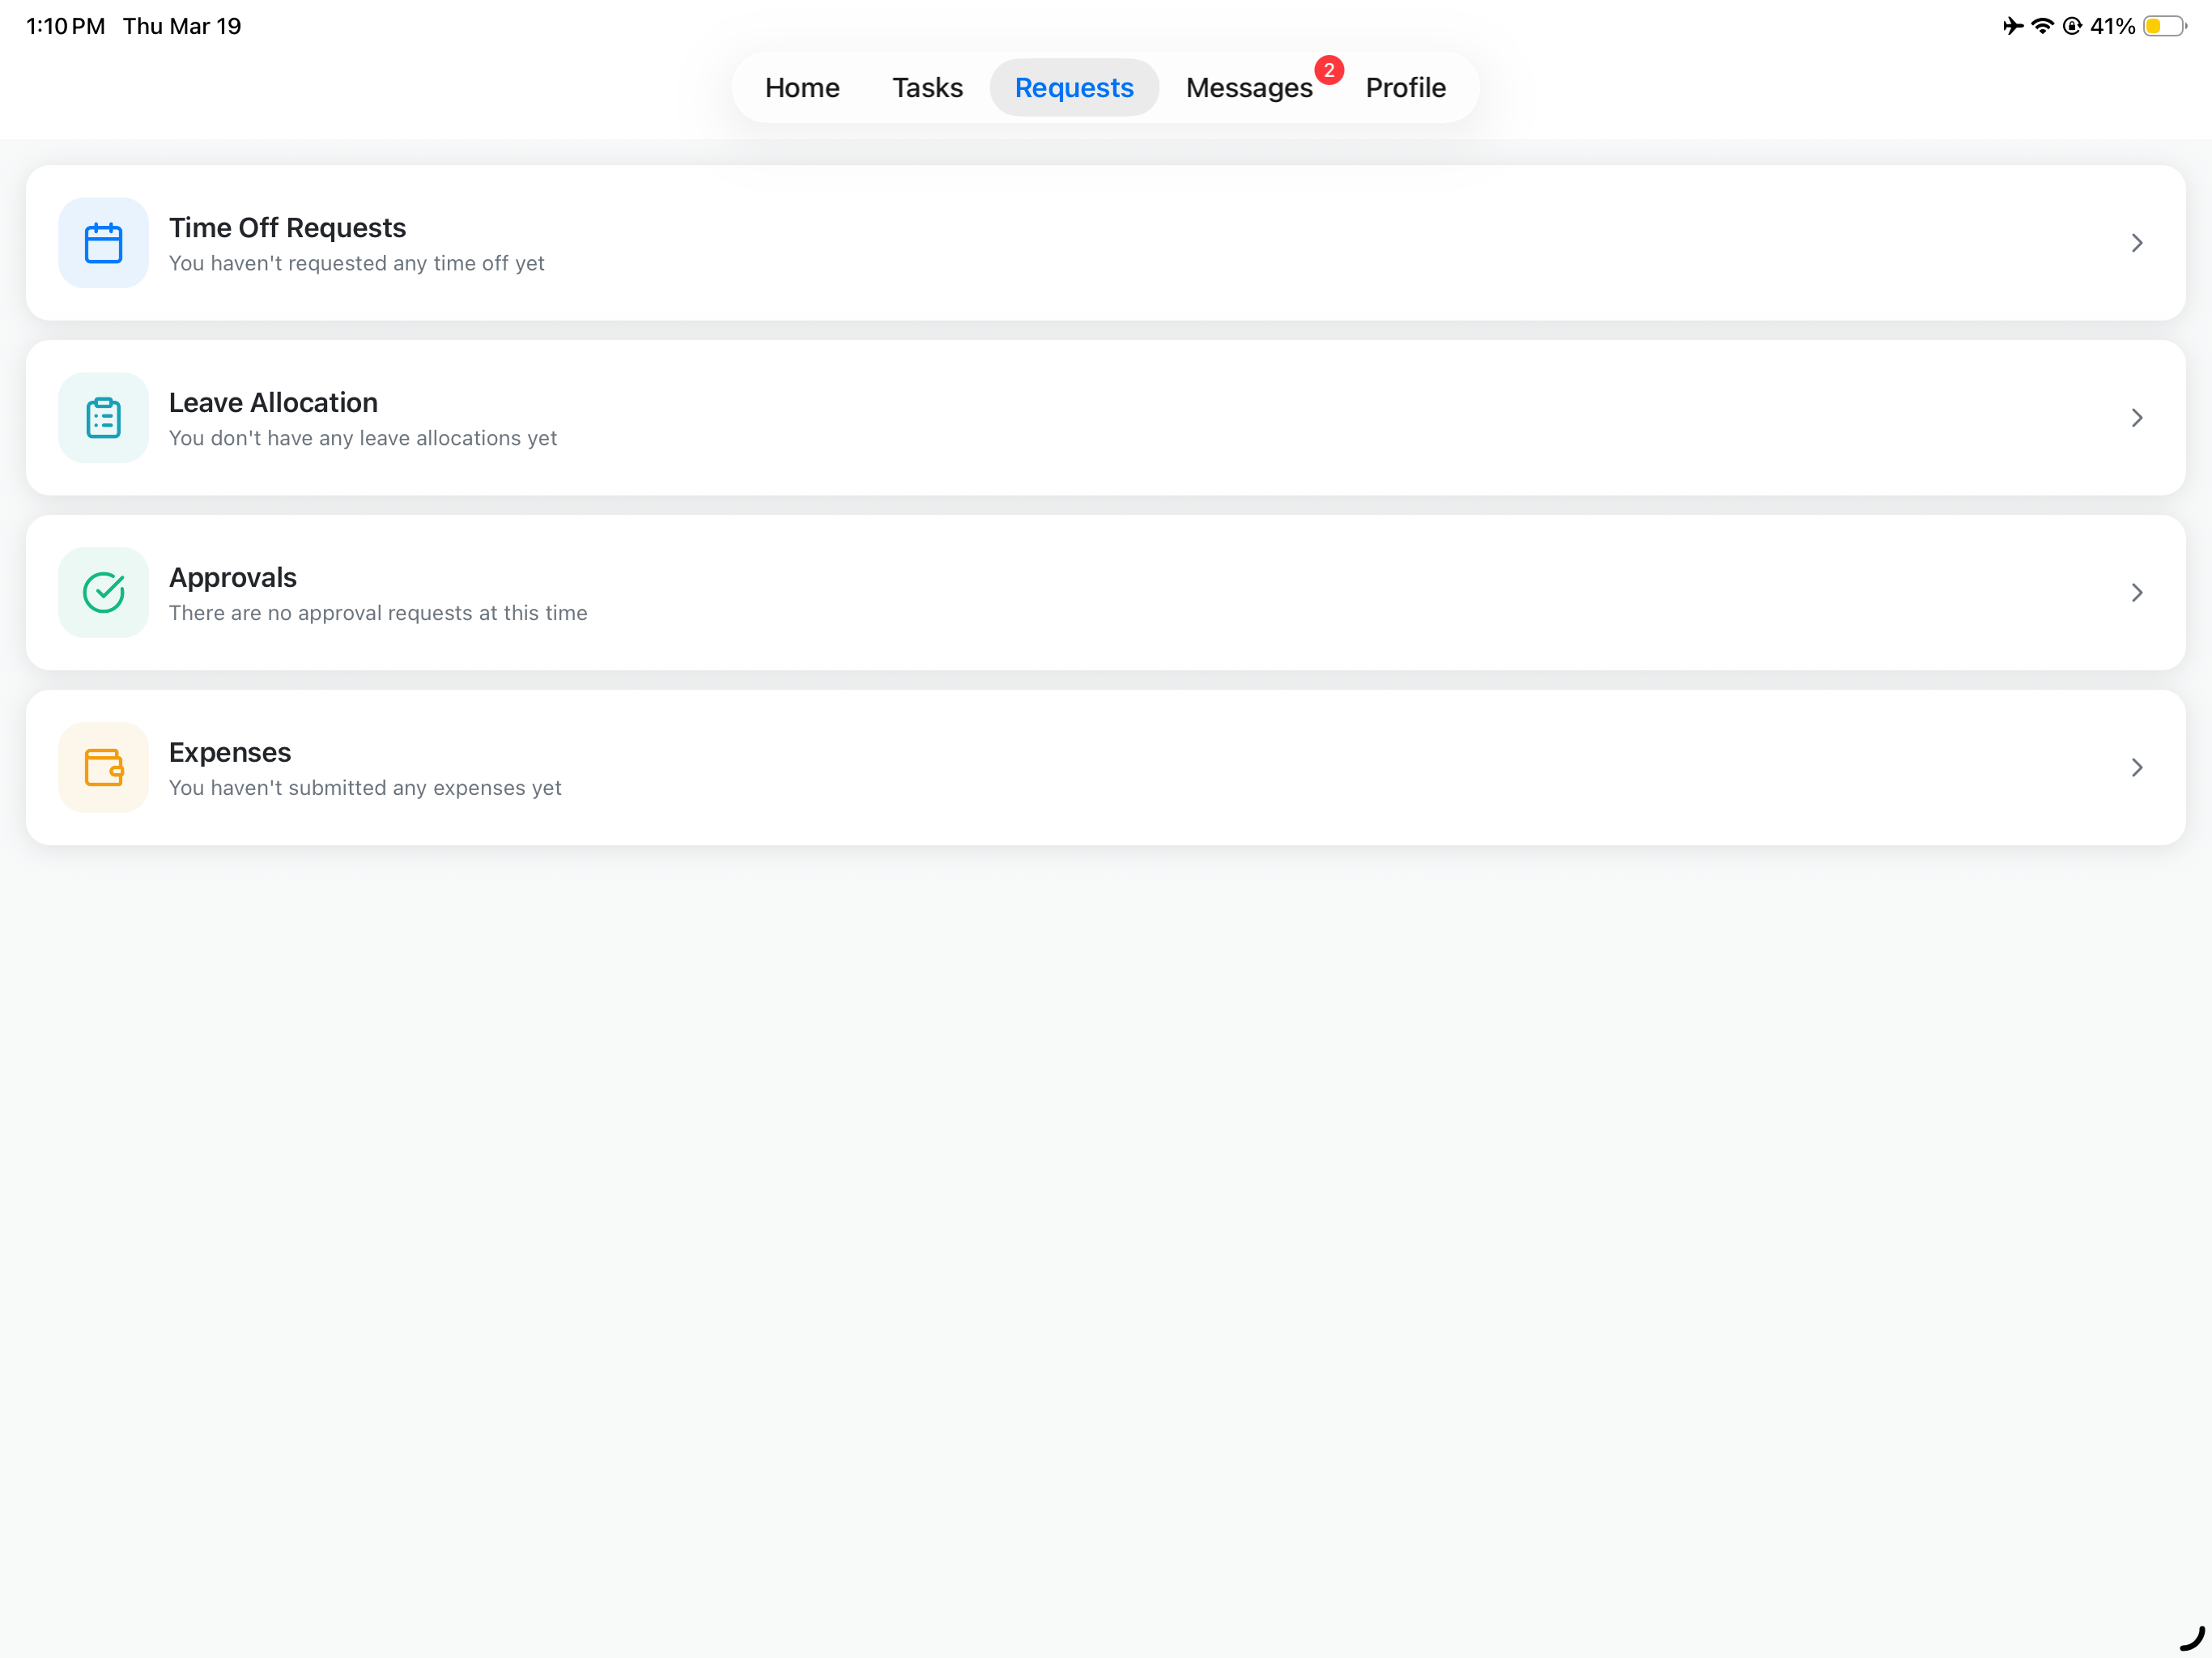Tap the Thu Mar 19 date in status bar
The image size is (2212, 1658).
tap(182, 26)
